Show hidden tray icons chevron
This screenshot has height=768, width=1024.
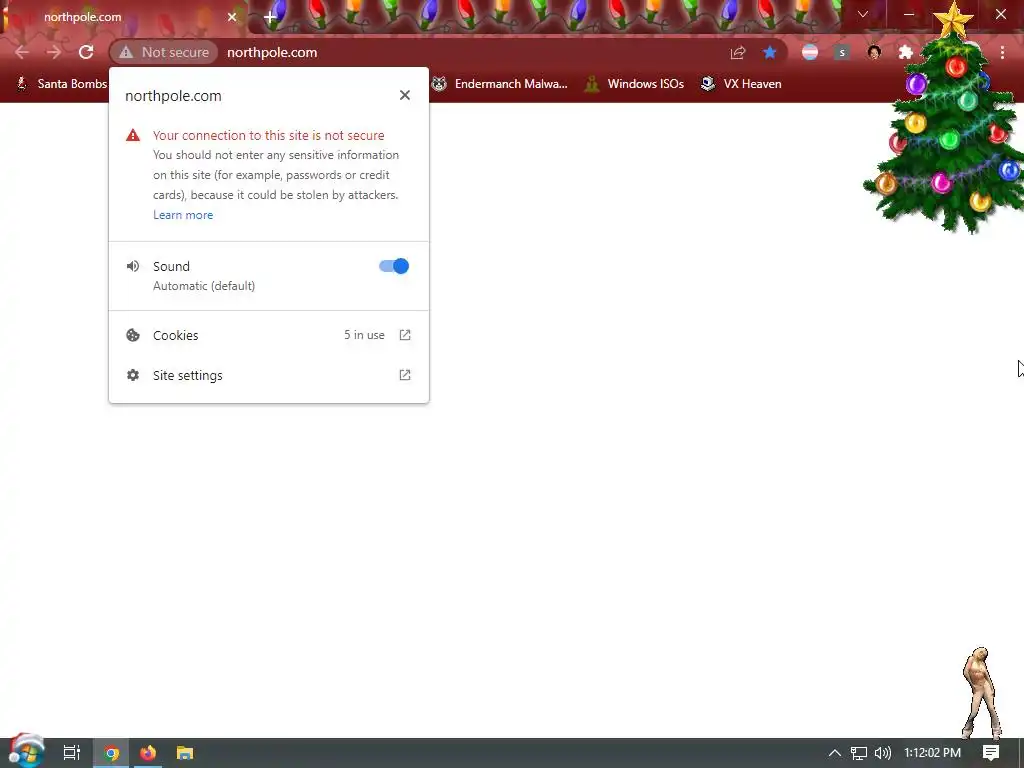[x=835, y=753]
